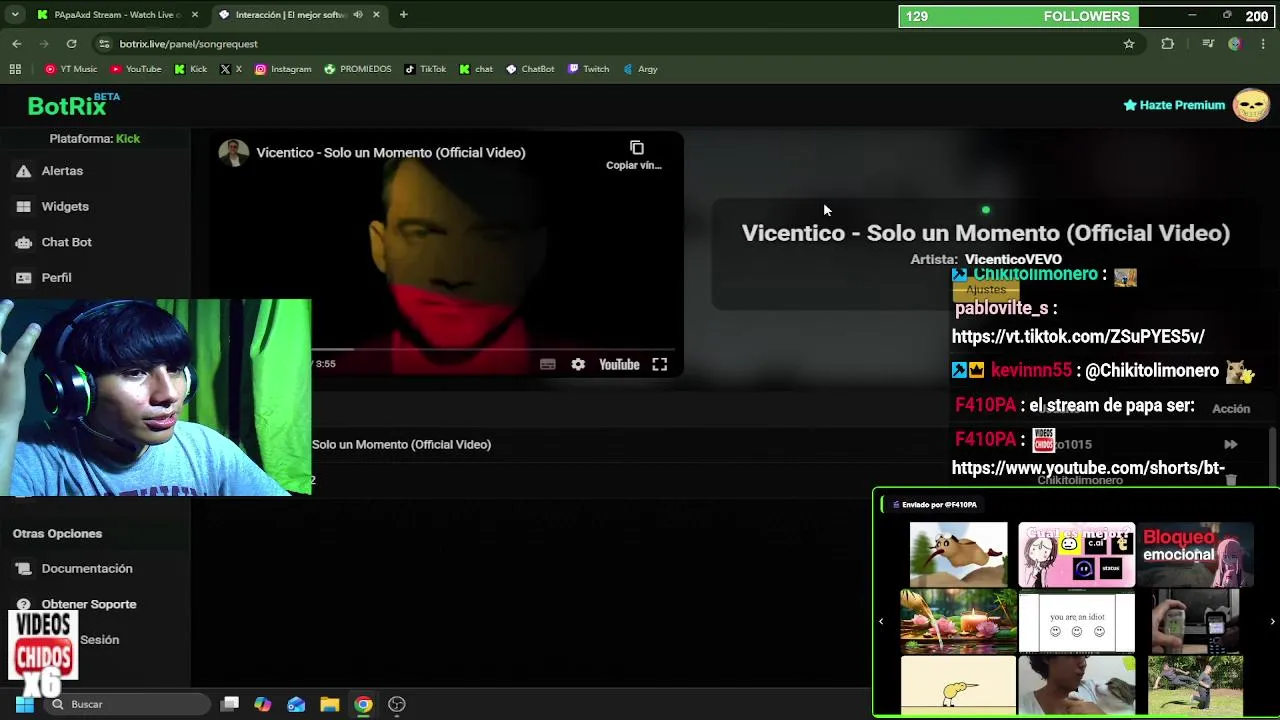The width and height of the screenshot is (1280, 720).
Task: Open the PROMIEDOS bookmark
Action: click(357, 69)
